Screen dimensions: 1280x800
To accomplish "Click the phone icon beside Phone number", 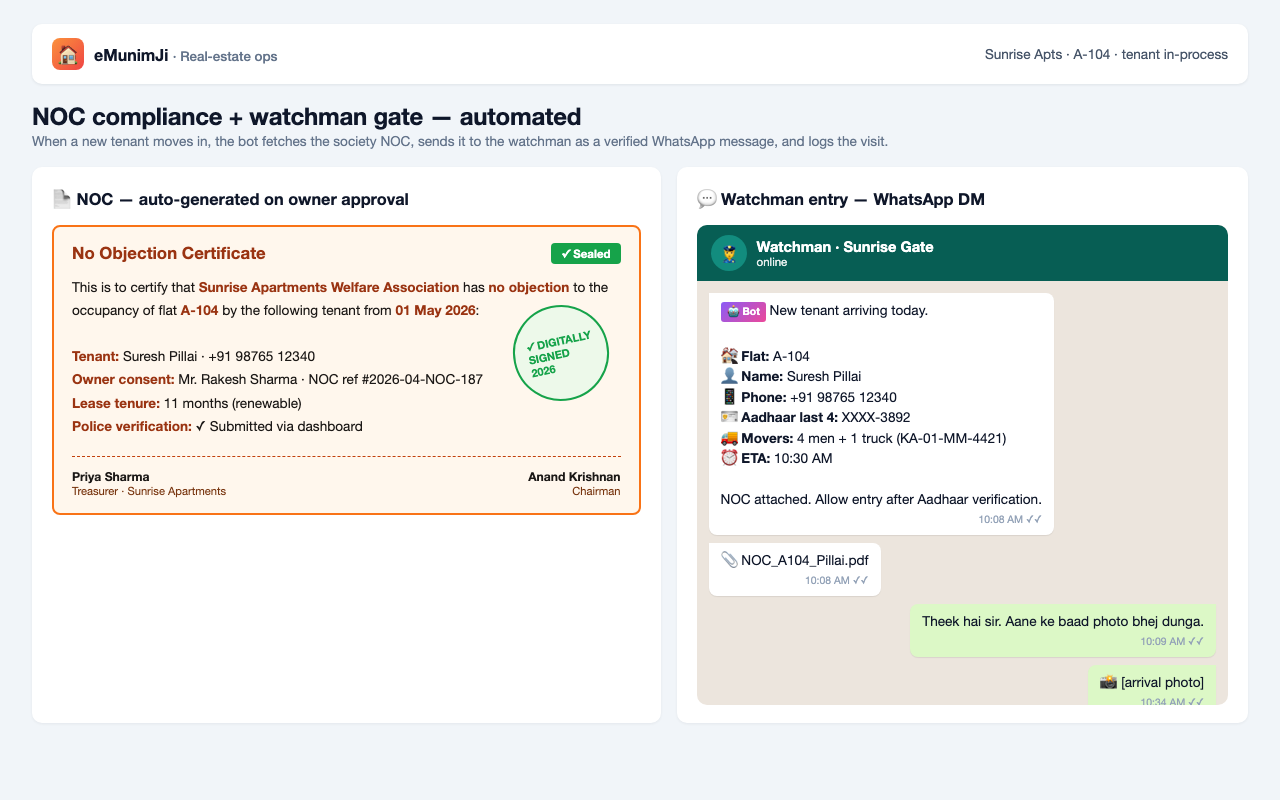I will point(729,397).
